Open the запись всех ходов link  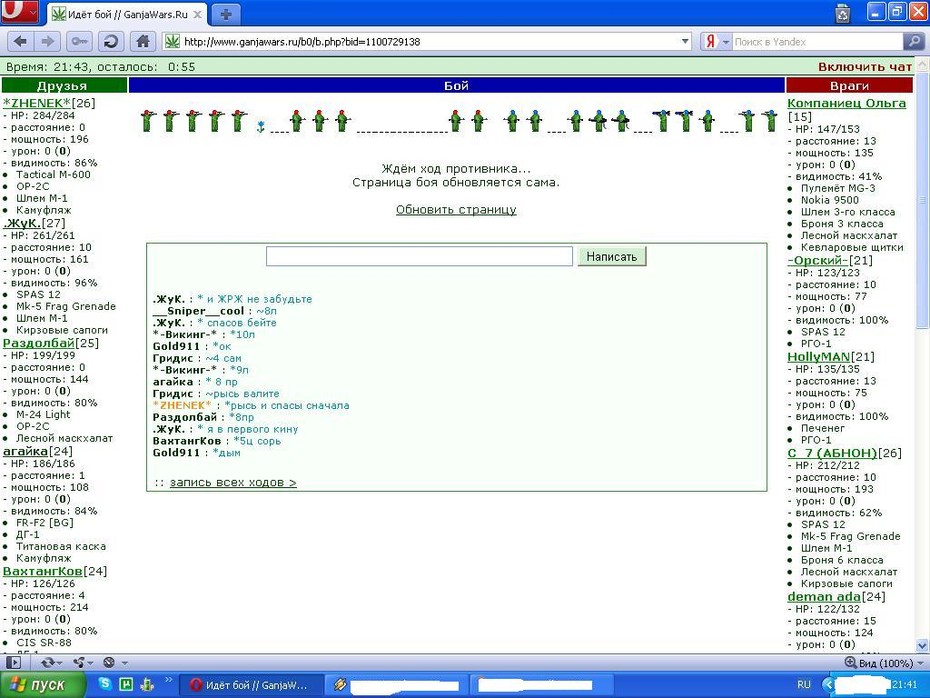pos(233,482)
